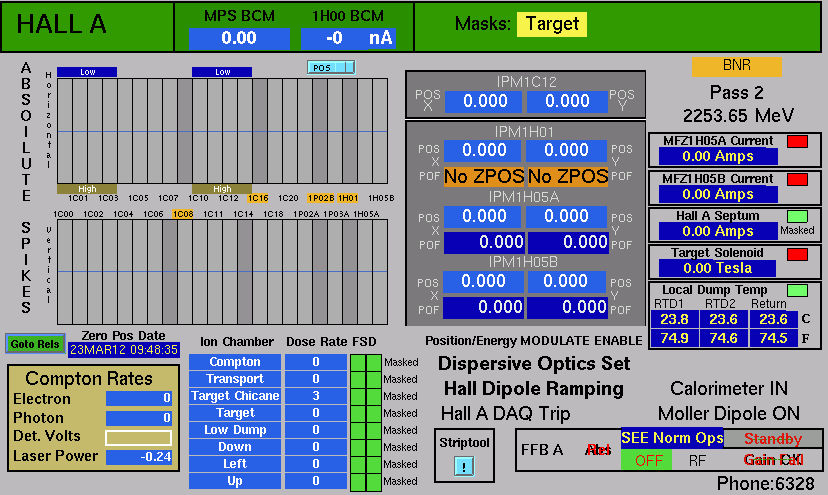Click the HALL A title
This screenshot has height=495, width=828.
61,24
